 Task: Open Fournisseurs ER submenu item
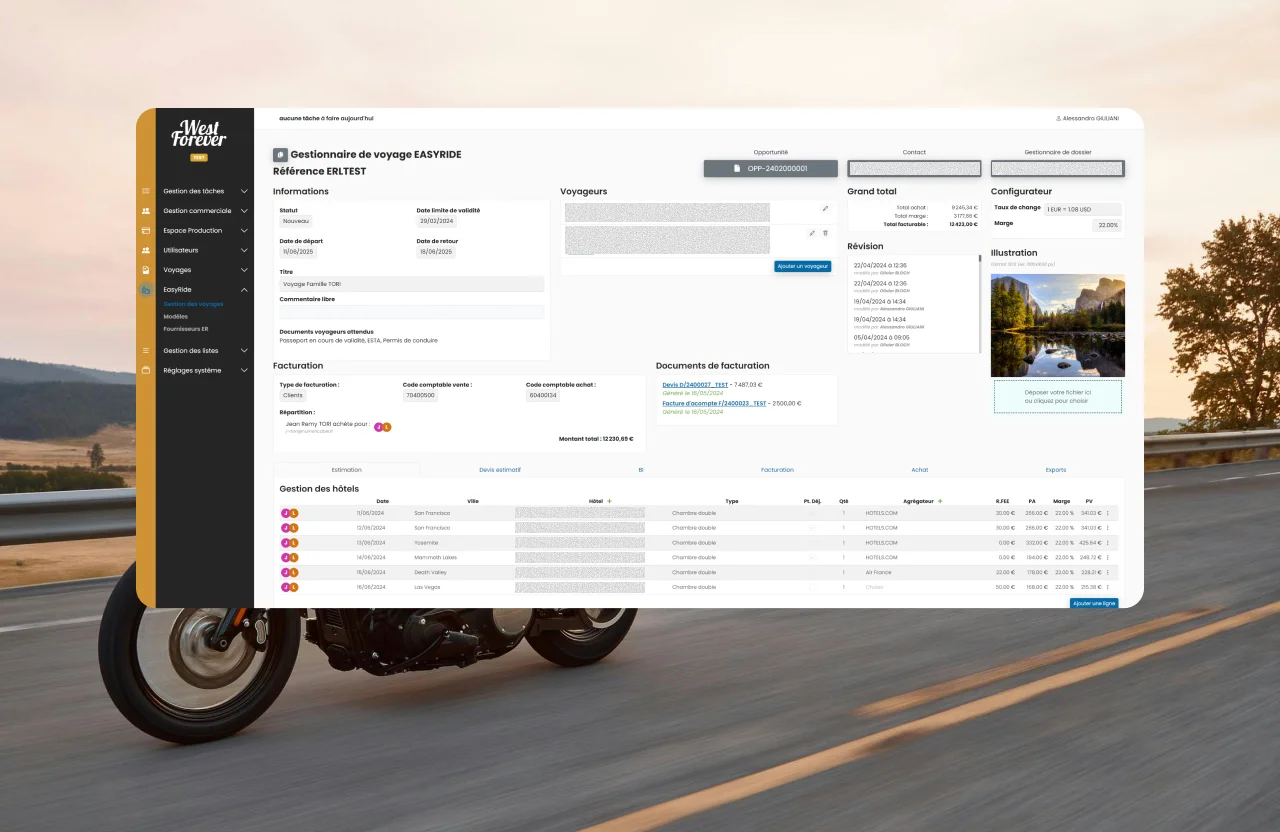coord(186,328)
